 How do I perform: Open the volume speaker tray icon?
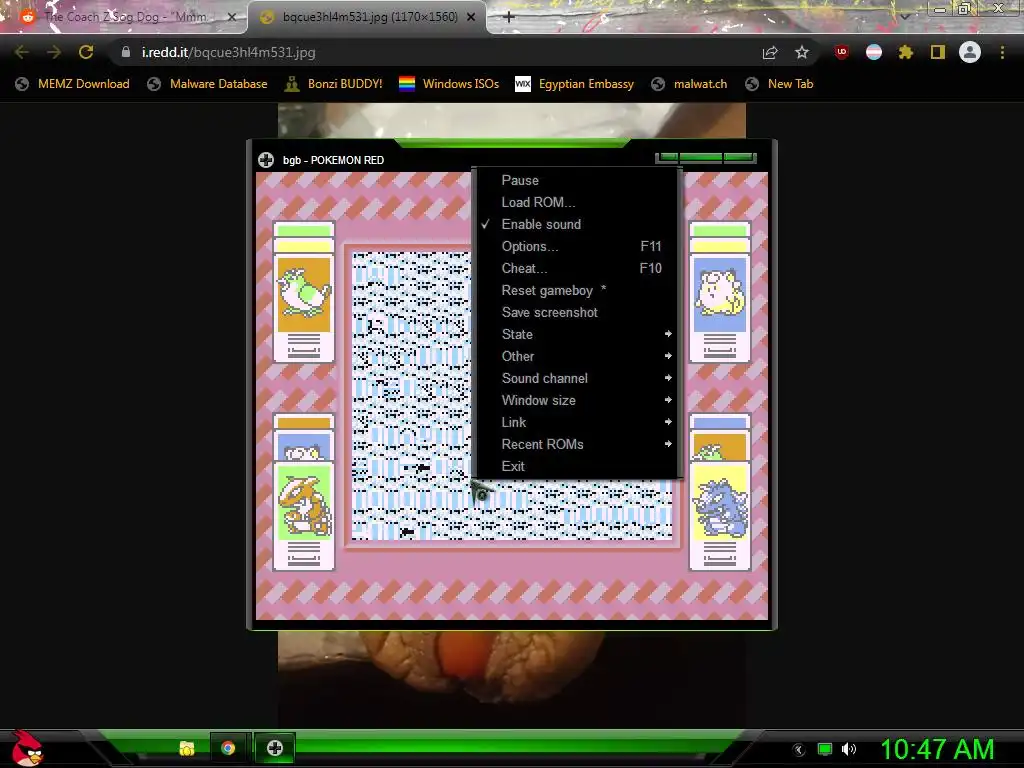click(x=849, y=750)
